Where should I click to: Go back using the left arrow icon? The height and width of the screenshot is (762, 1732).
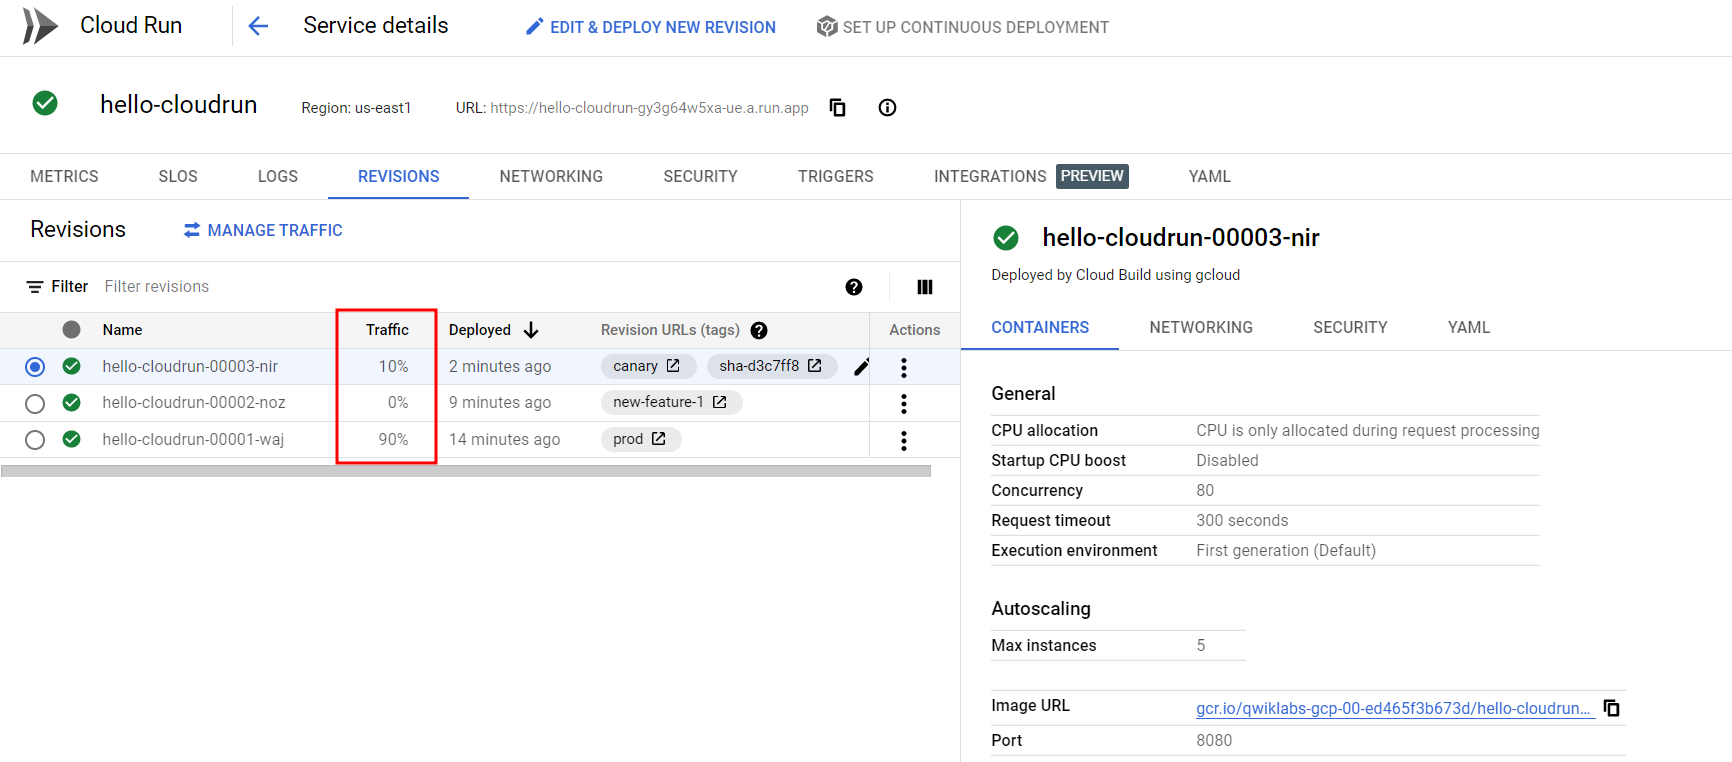pyautogui.click(x=258, y=26)
